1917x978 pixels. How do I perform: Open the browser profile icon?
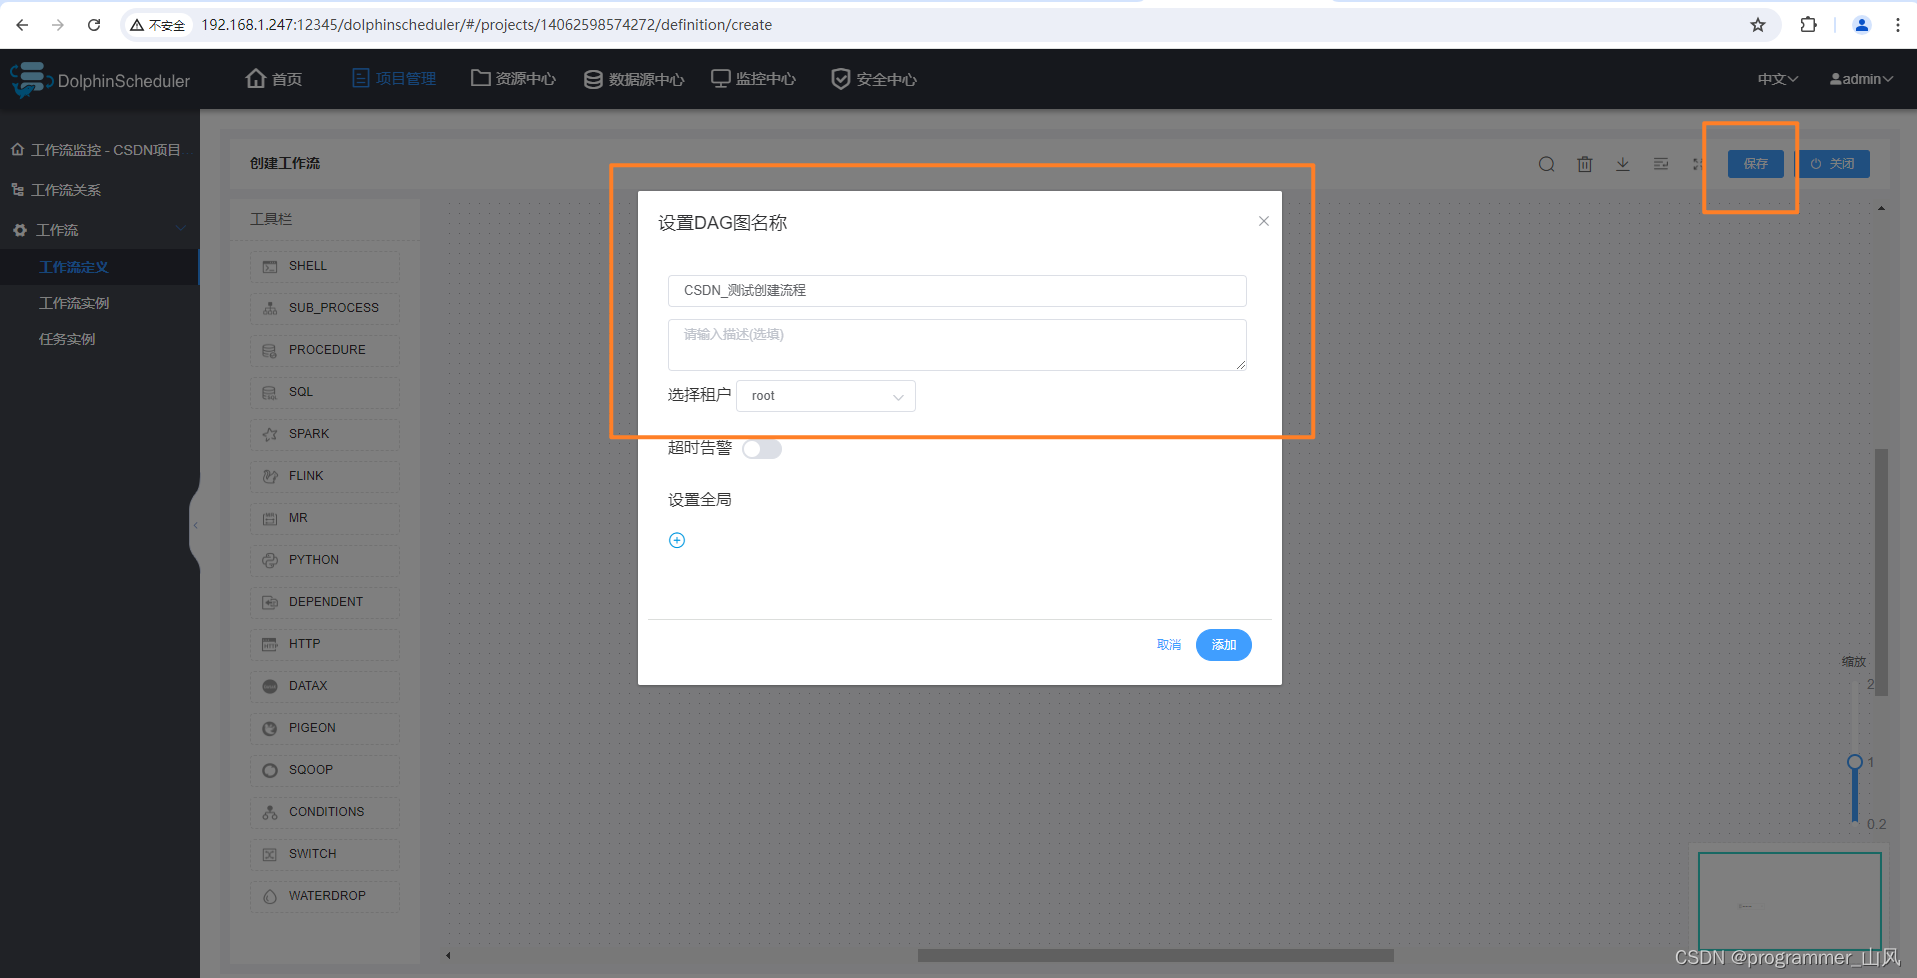point(1862,25)
